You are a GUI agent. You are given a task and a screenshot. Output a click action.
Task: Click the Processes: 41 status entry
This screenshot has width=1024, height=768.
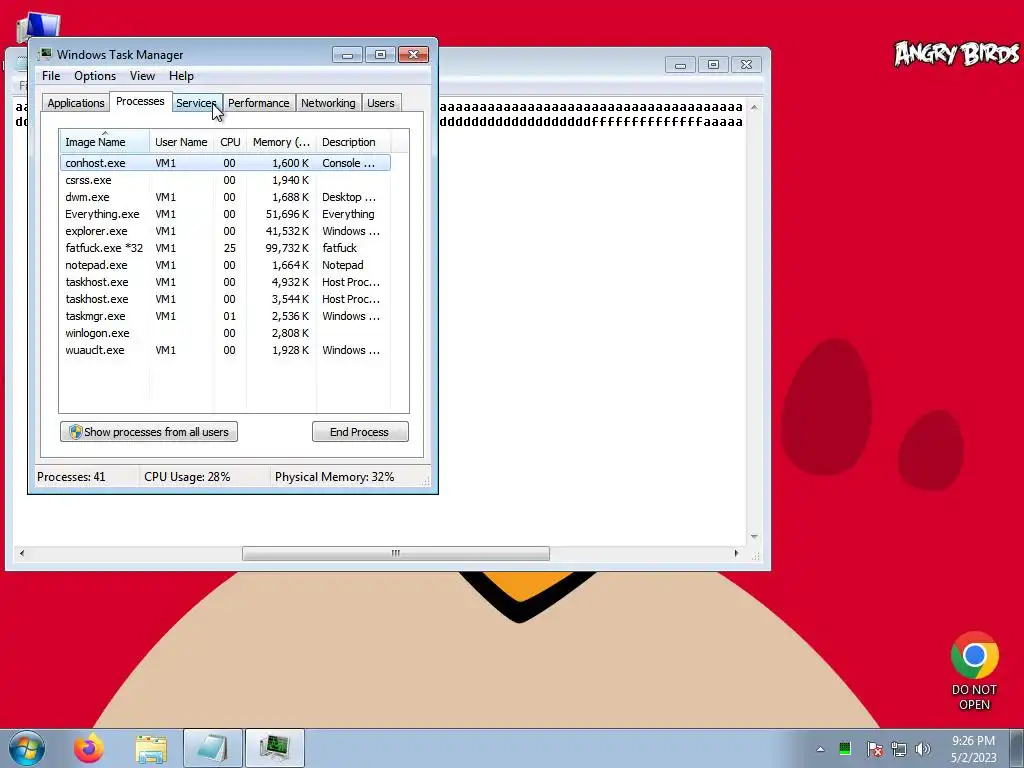click(71, 477)
